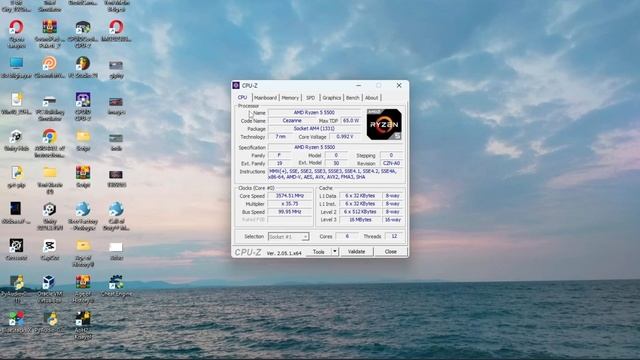
Task: Open the Oracle VM VirtualBox desktop icon
Action: tap(49, 282)
